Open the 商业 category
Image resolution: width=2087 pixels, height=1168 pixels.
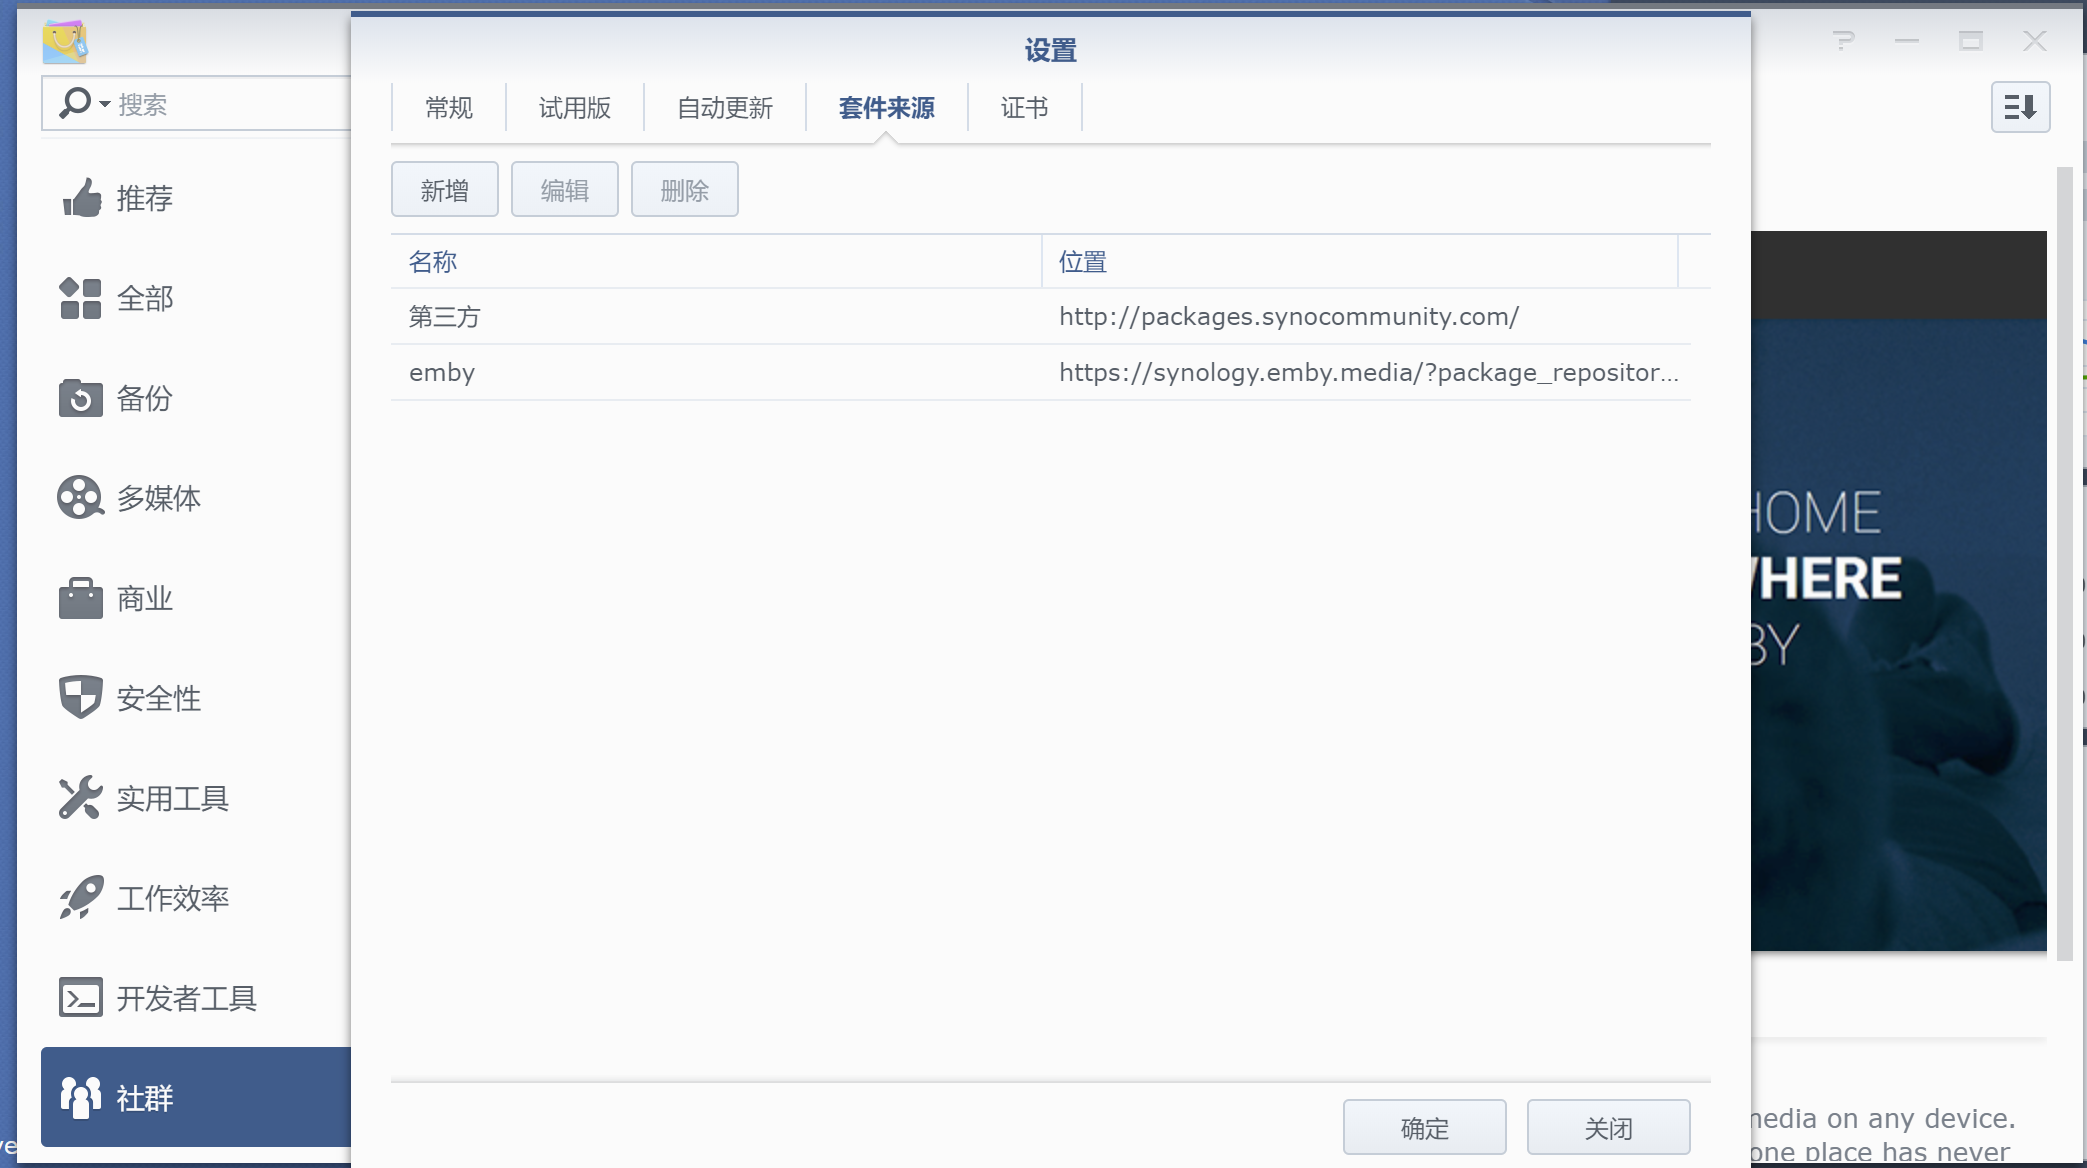(x=144, y=598)
